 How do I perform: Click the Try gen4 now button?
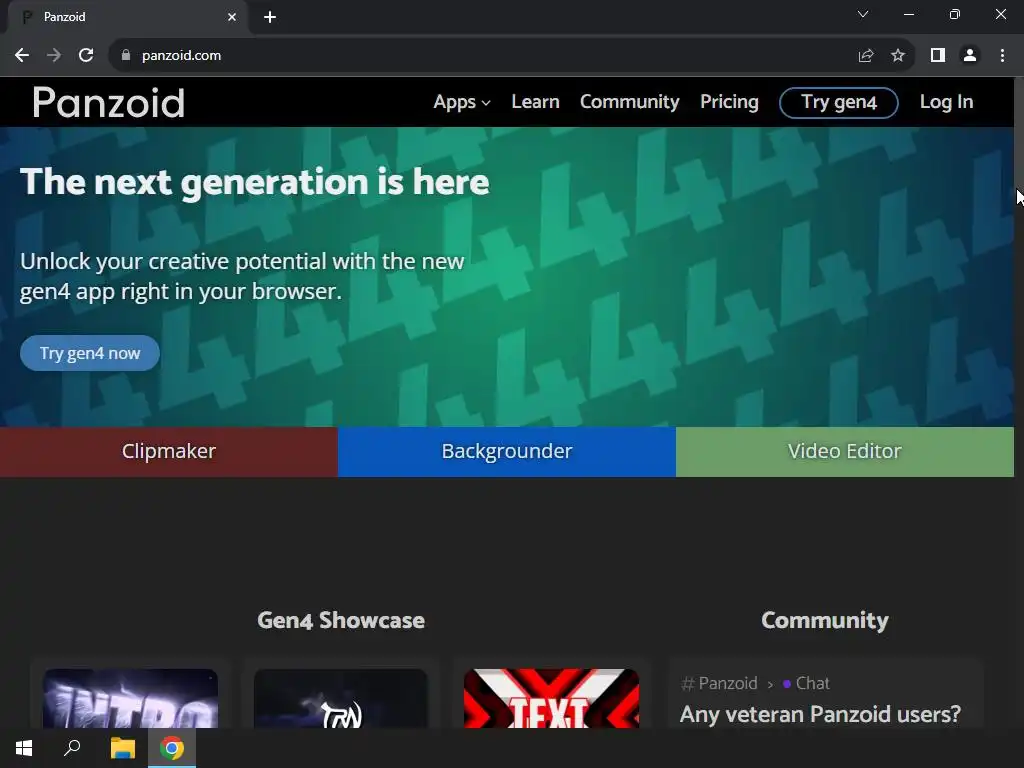(90, 353)
